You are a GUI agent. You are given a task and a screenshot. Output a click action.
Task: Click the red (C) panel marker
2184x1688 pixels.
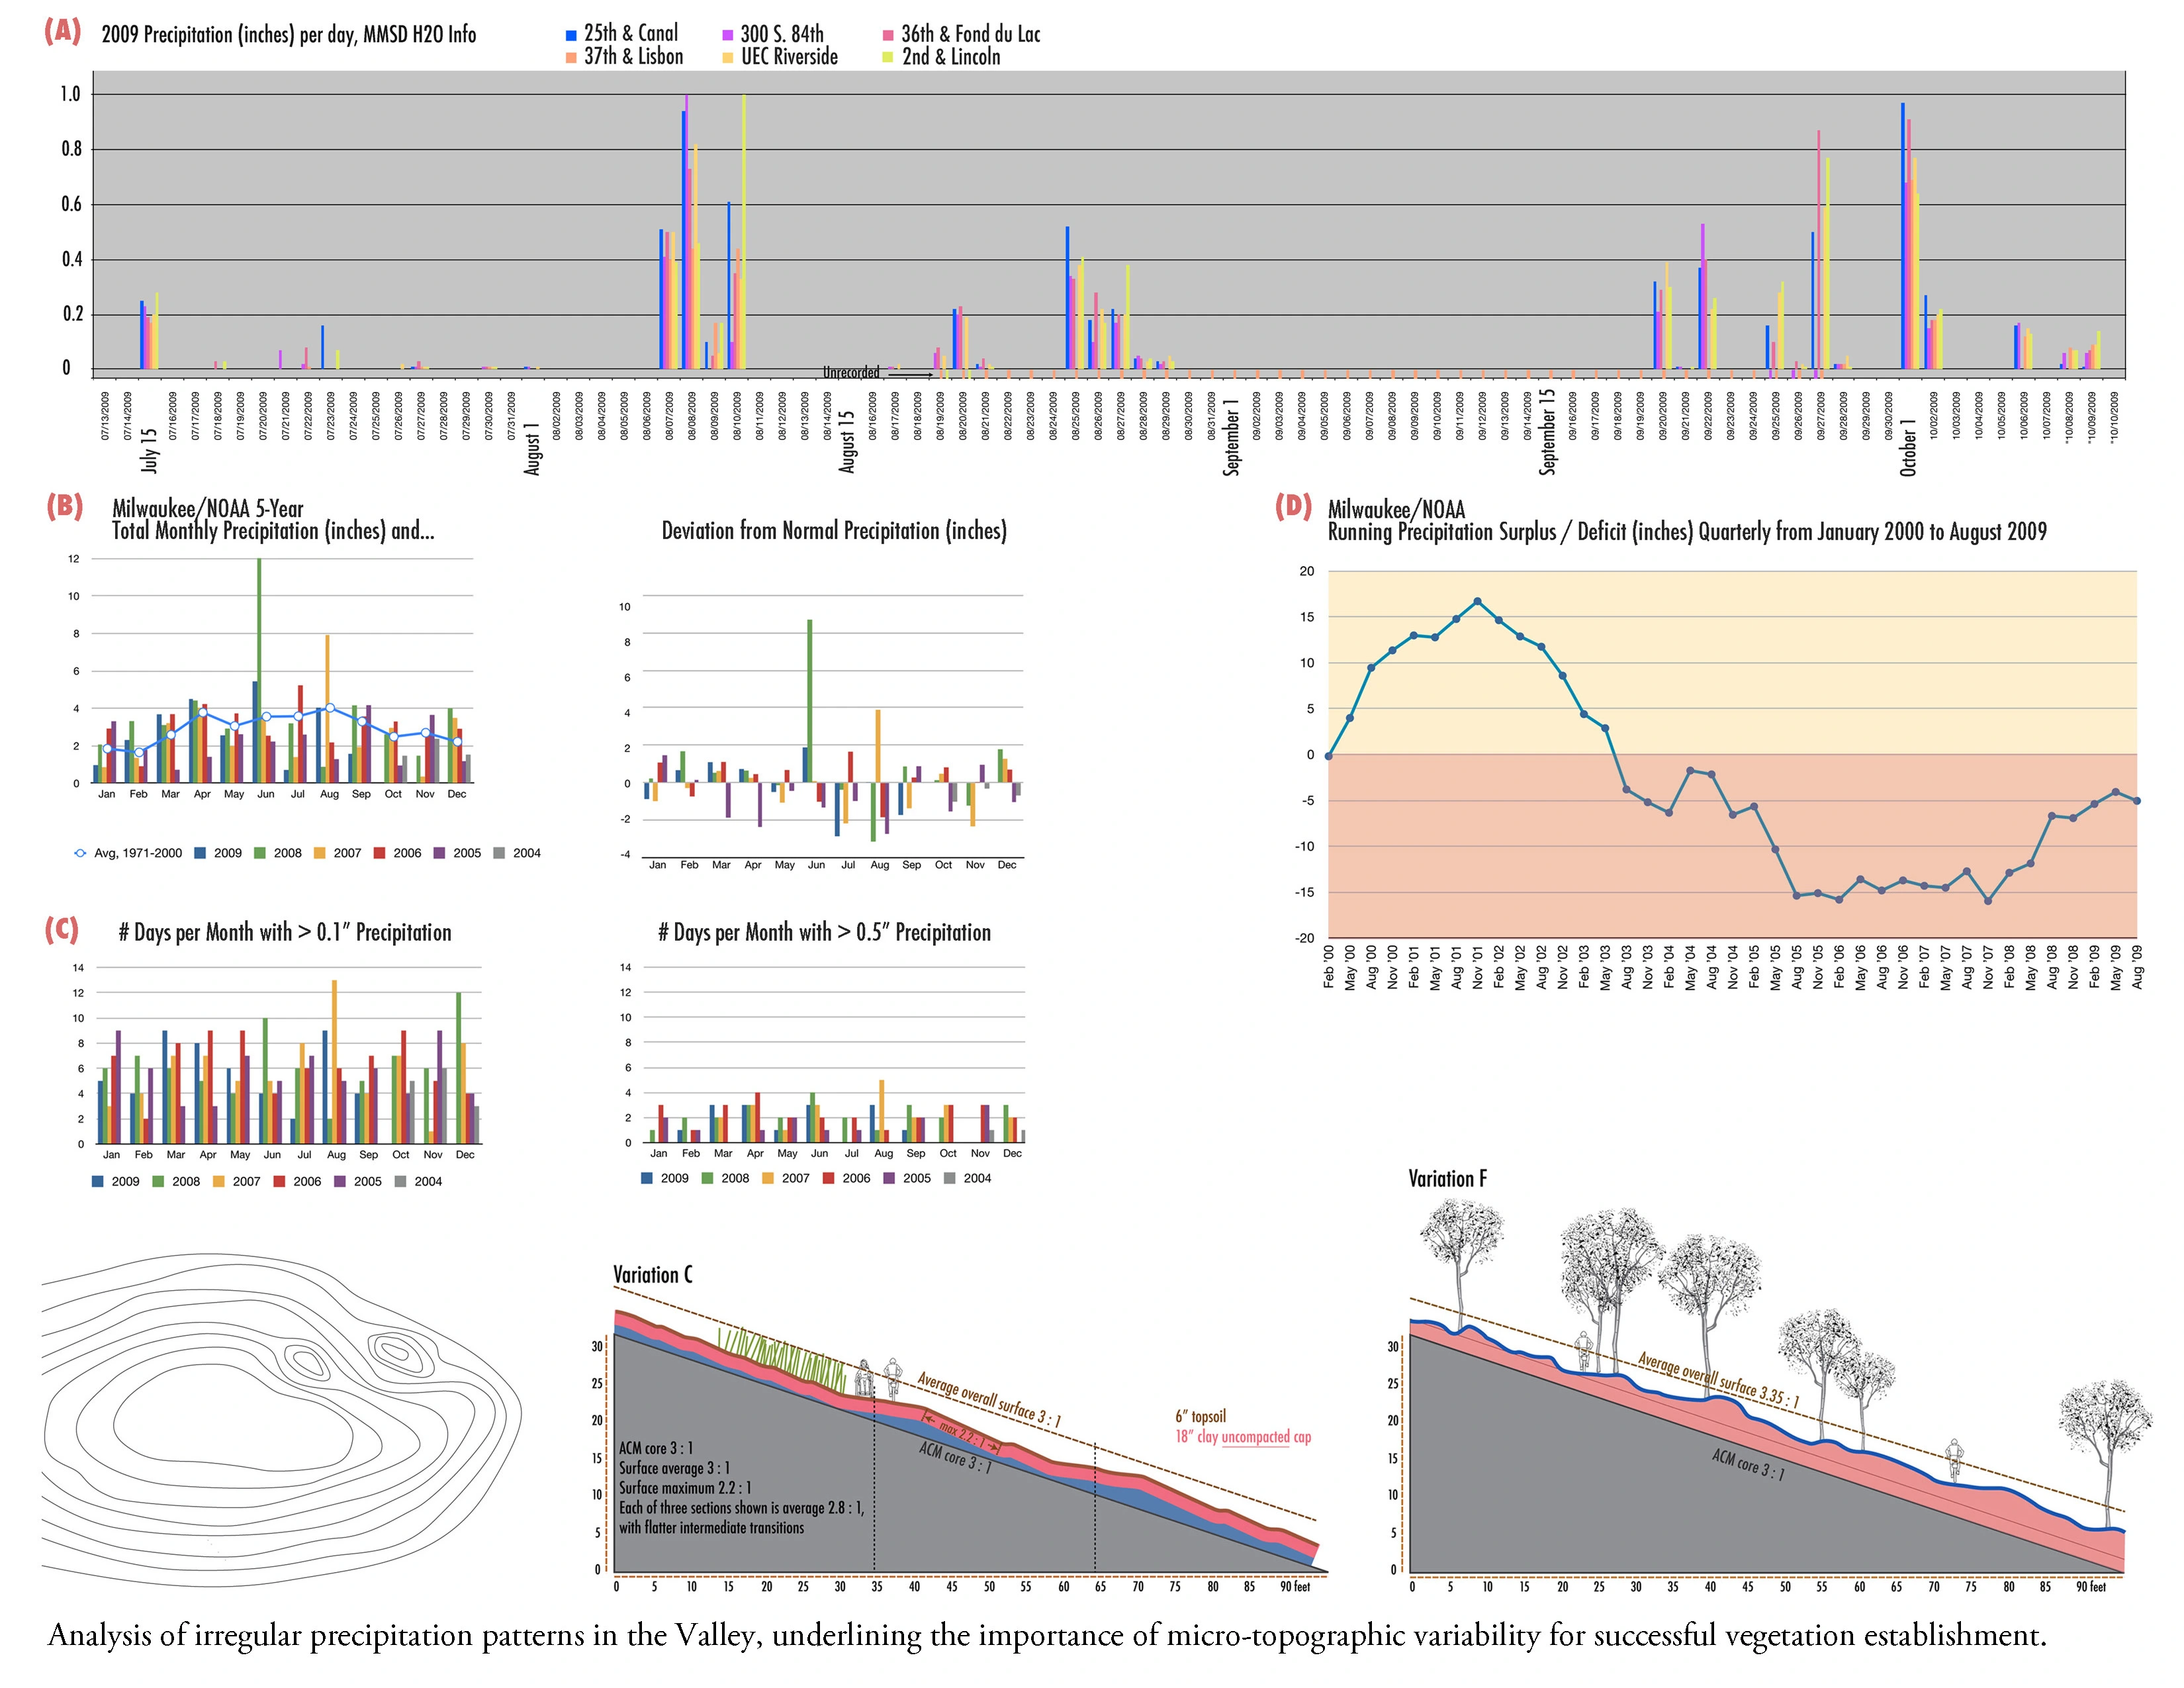pos(62,930)
